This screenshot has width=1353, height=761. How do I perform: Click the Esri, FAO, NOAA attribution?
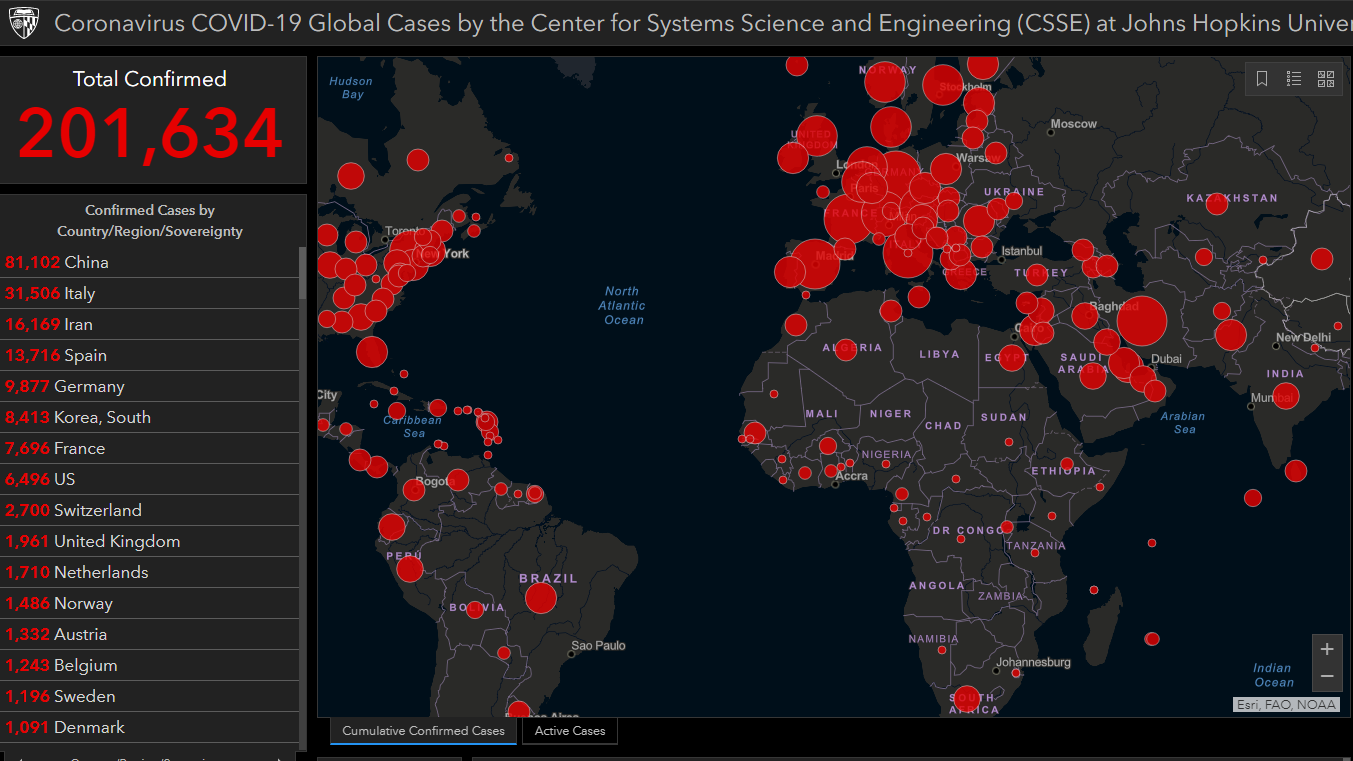[1285, 704]
